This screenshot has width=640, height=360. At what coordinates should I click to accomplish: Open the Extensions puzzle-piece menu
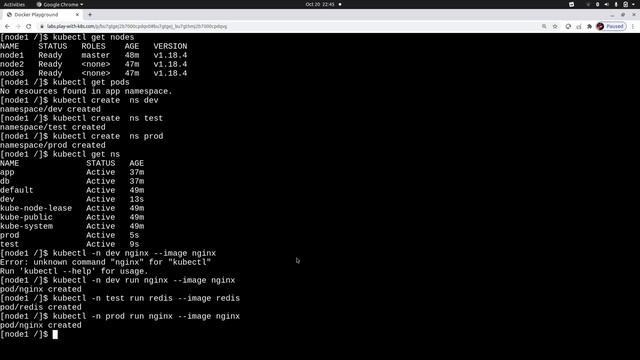589,27
